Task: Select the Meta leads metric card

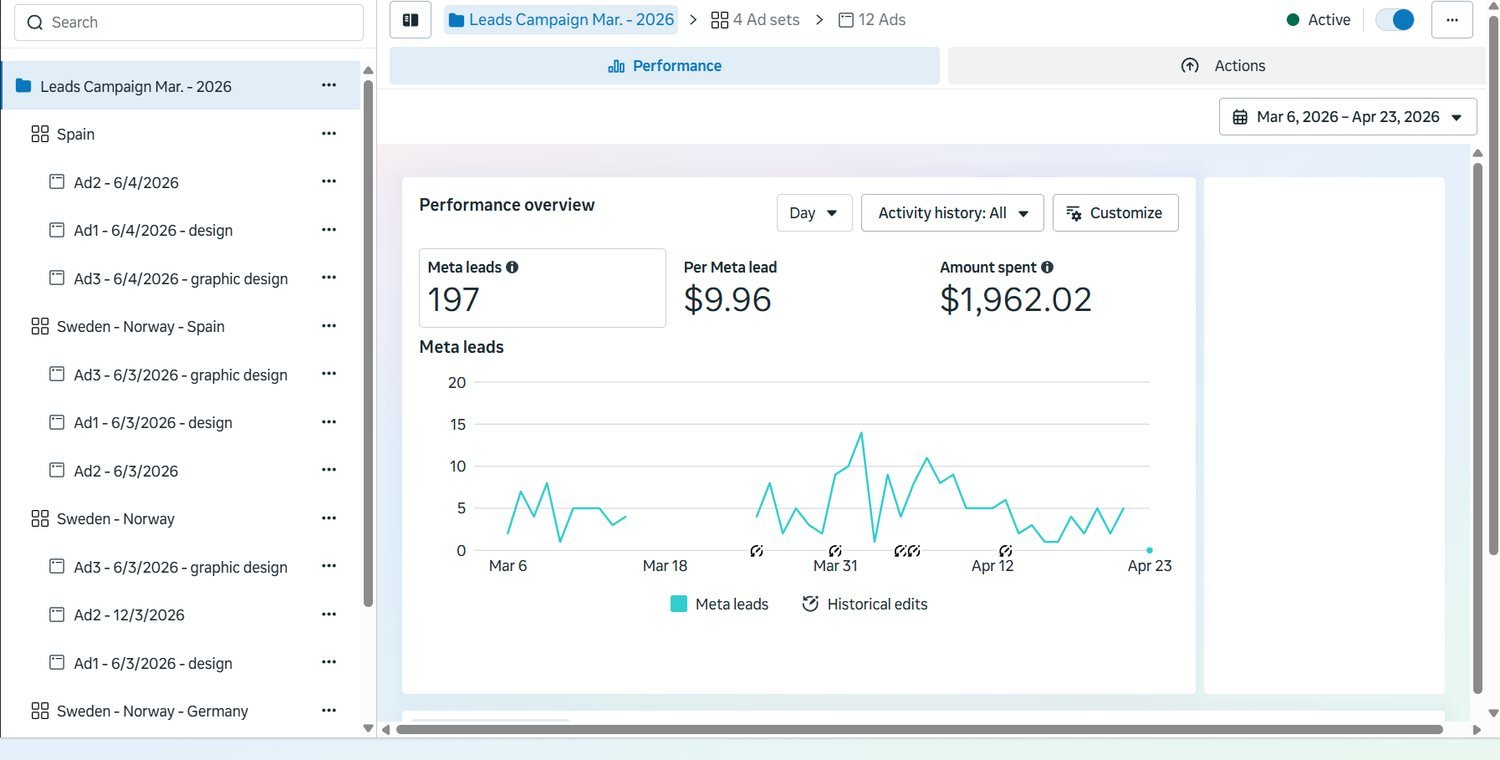Action: (542, 288)
